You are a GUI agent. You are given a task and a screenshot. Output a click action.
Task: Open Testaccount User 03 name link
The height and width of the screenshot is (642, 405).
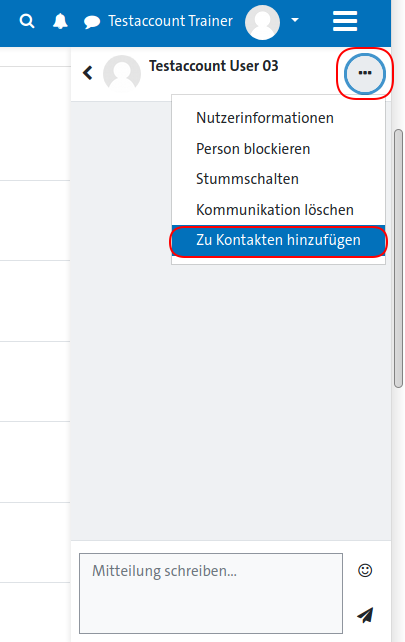(x=213, y=66)
